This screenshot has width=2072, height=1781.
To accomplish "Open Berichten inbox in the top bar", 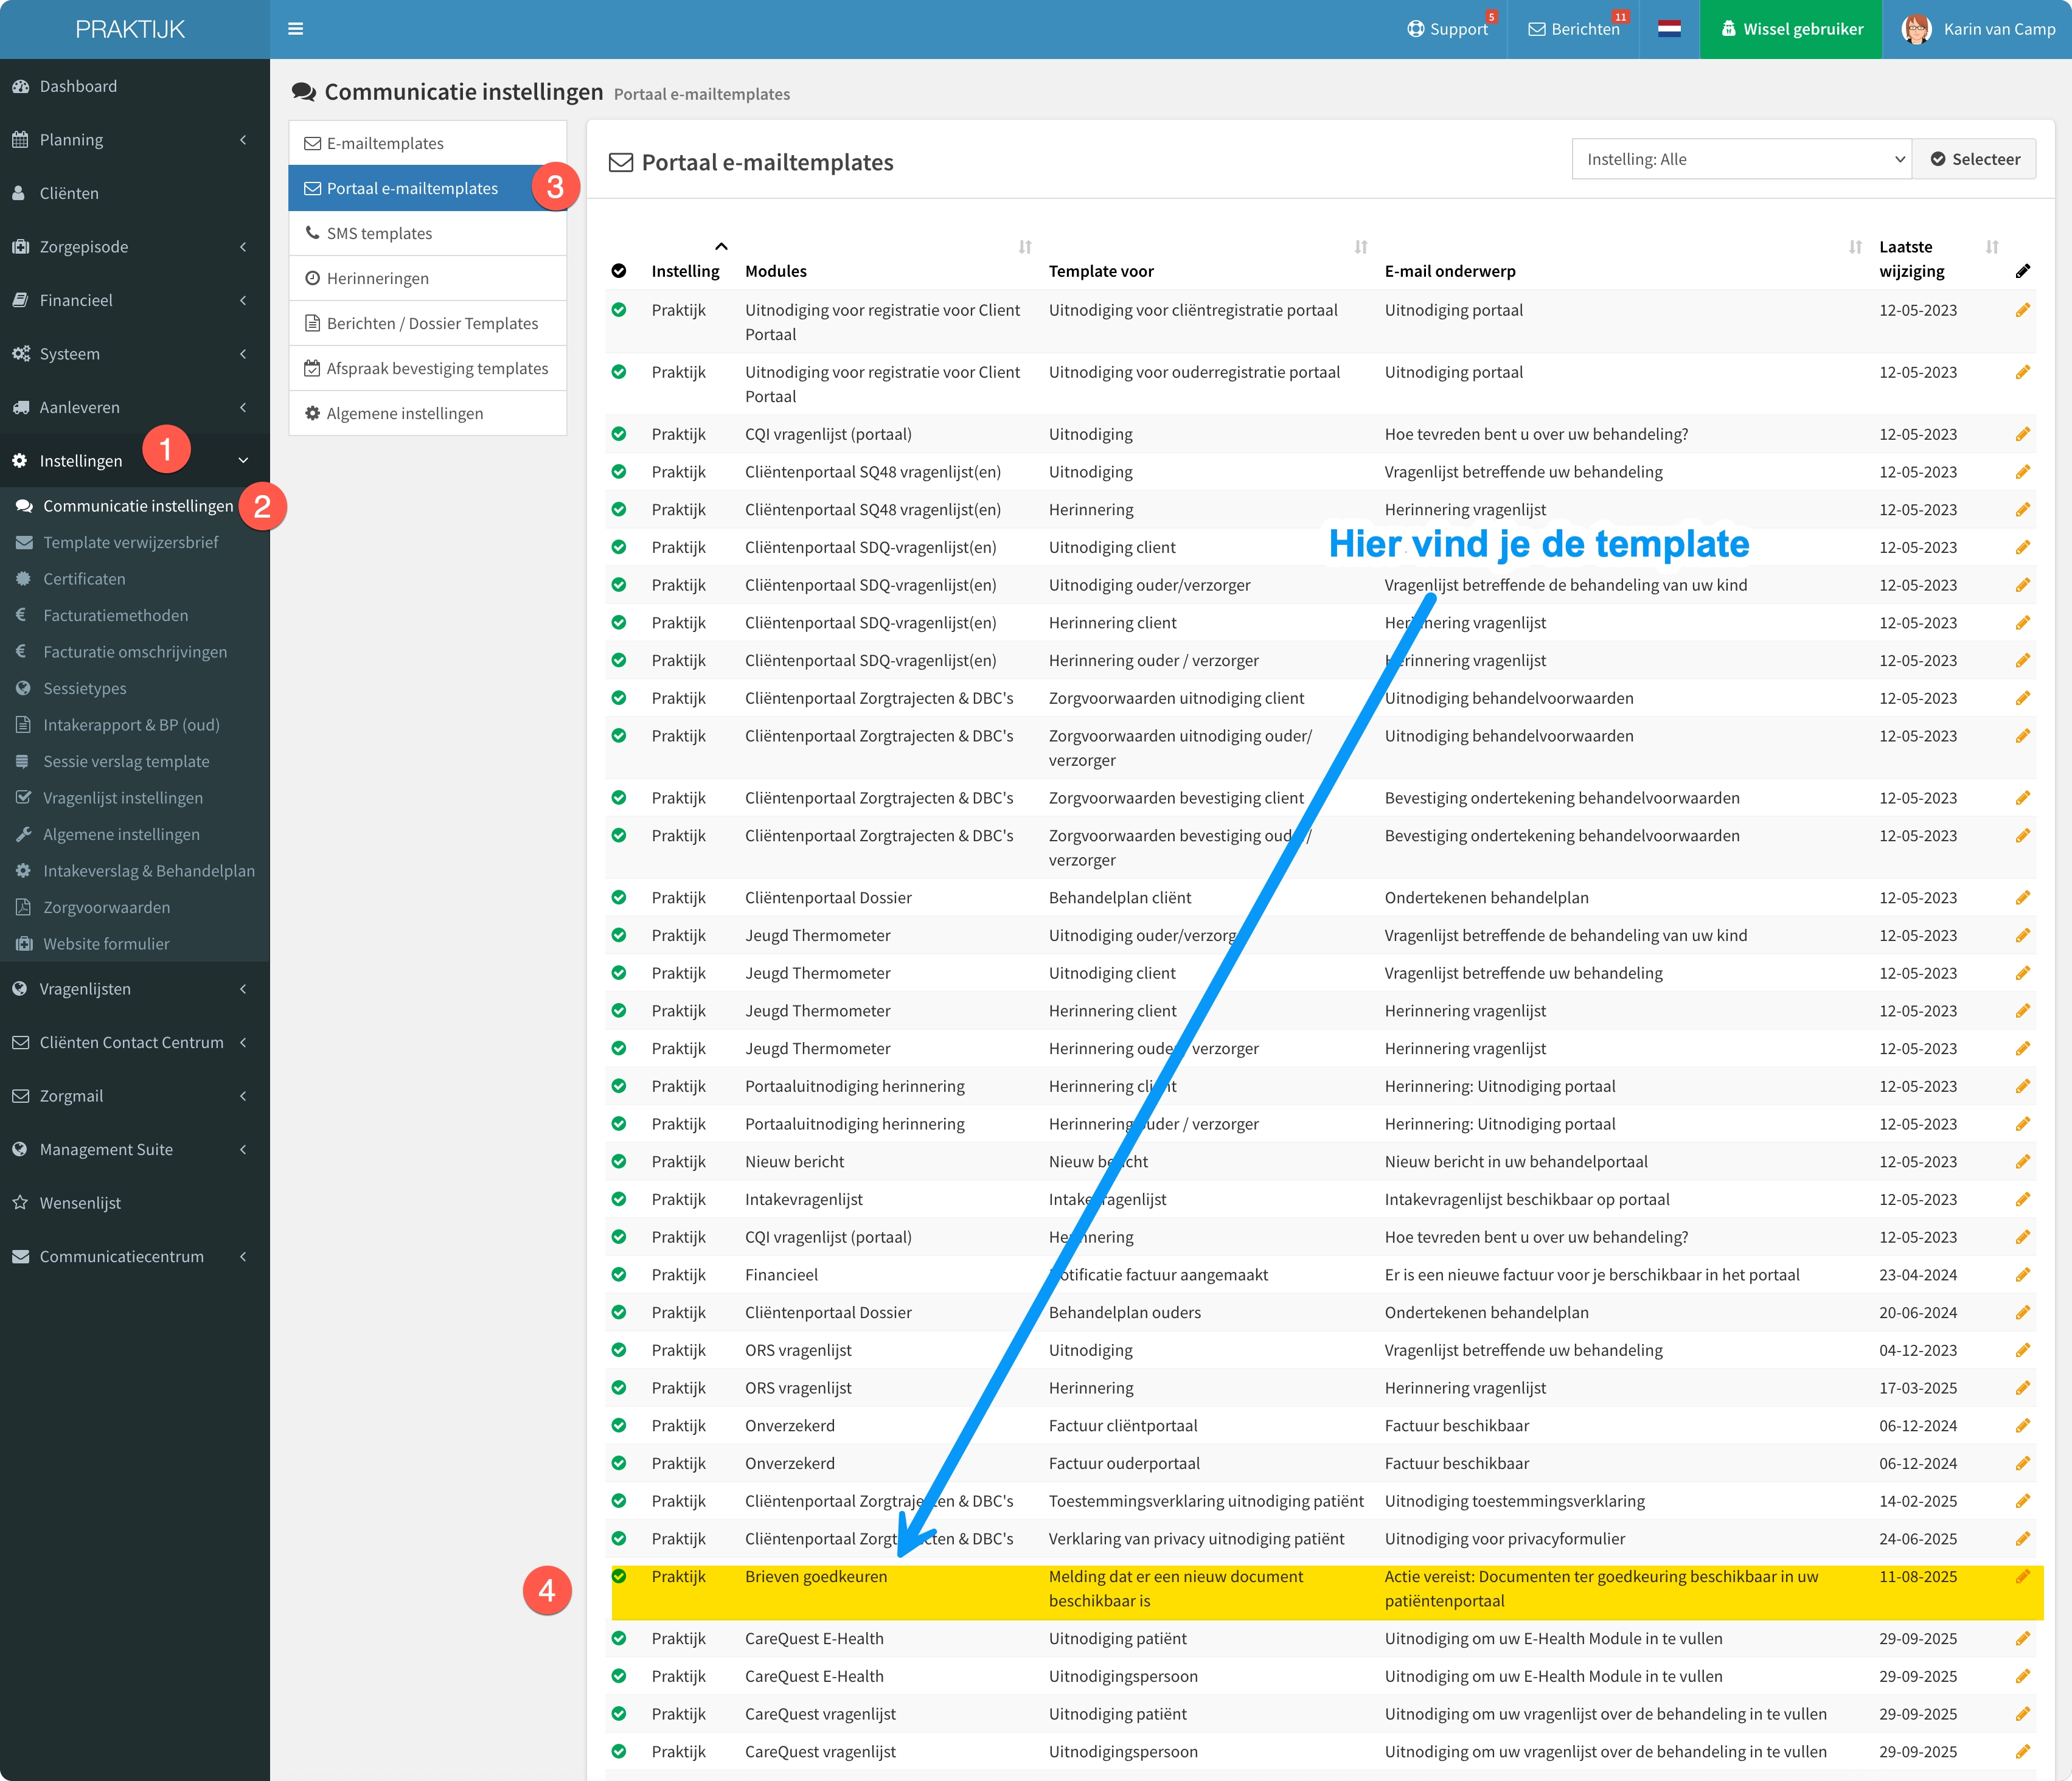I will coord(1573,29).
